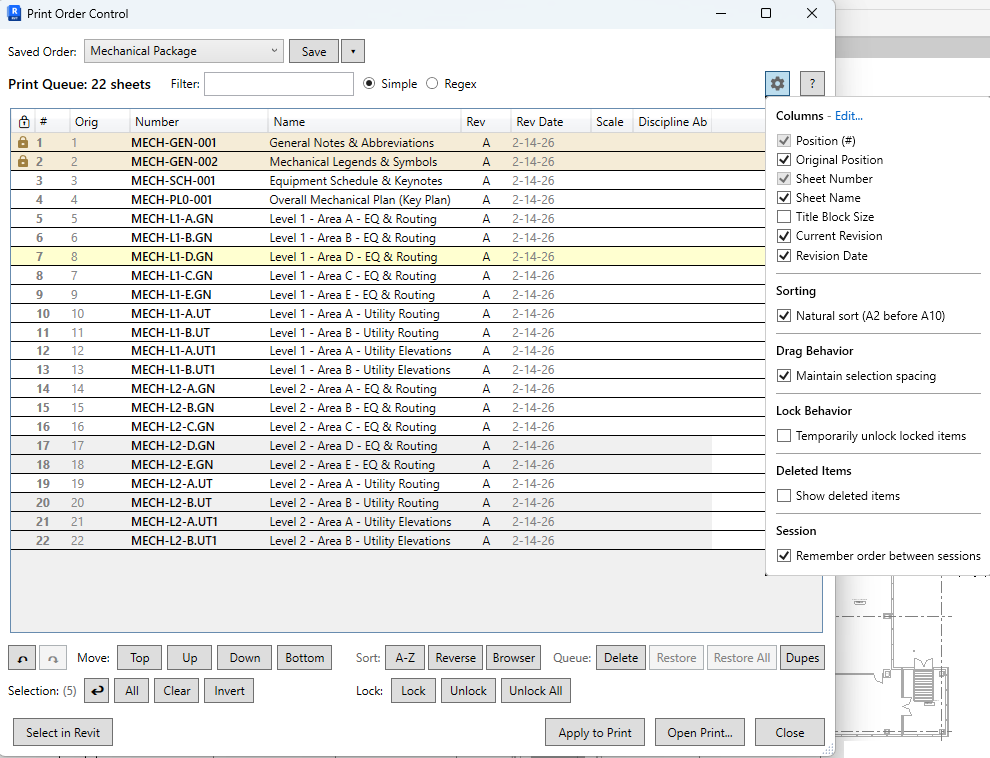Click the lock column header icon
Screen dimensions: 990x758
click(23, 122)
